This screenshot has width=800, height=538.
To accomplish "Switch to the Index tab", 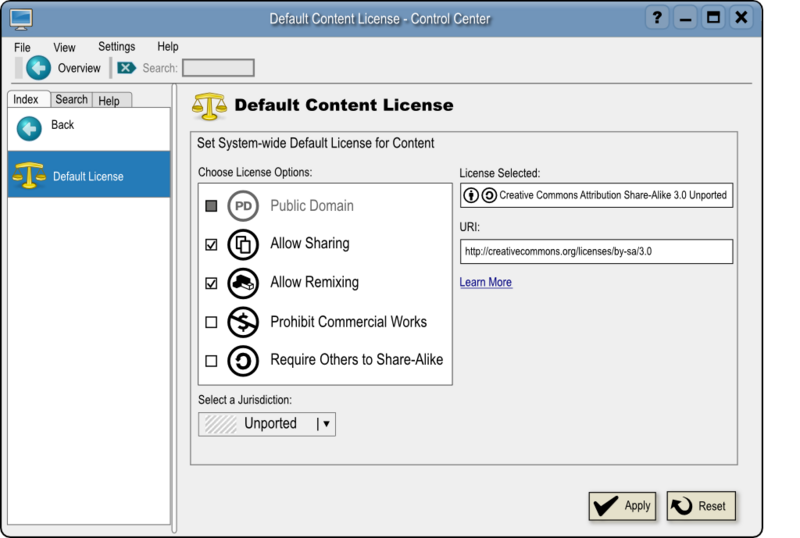I will coord(27,99).
